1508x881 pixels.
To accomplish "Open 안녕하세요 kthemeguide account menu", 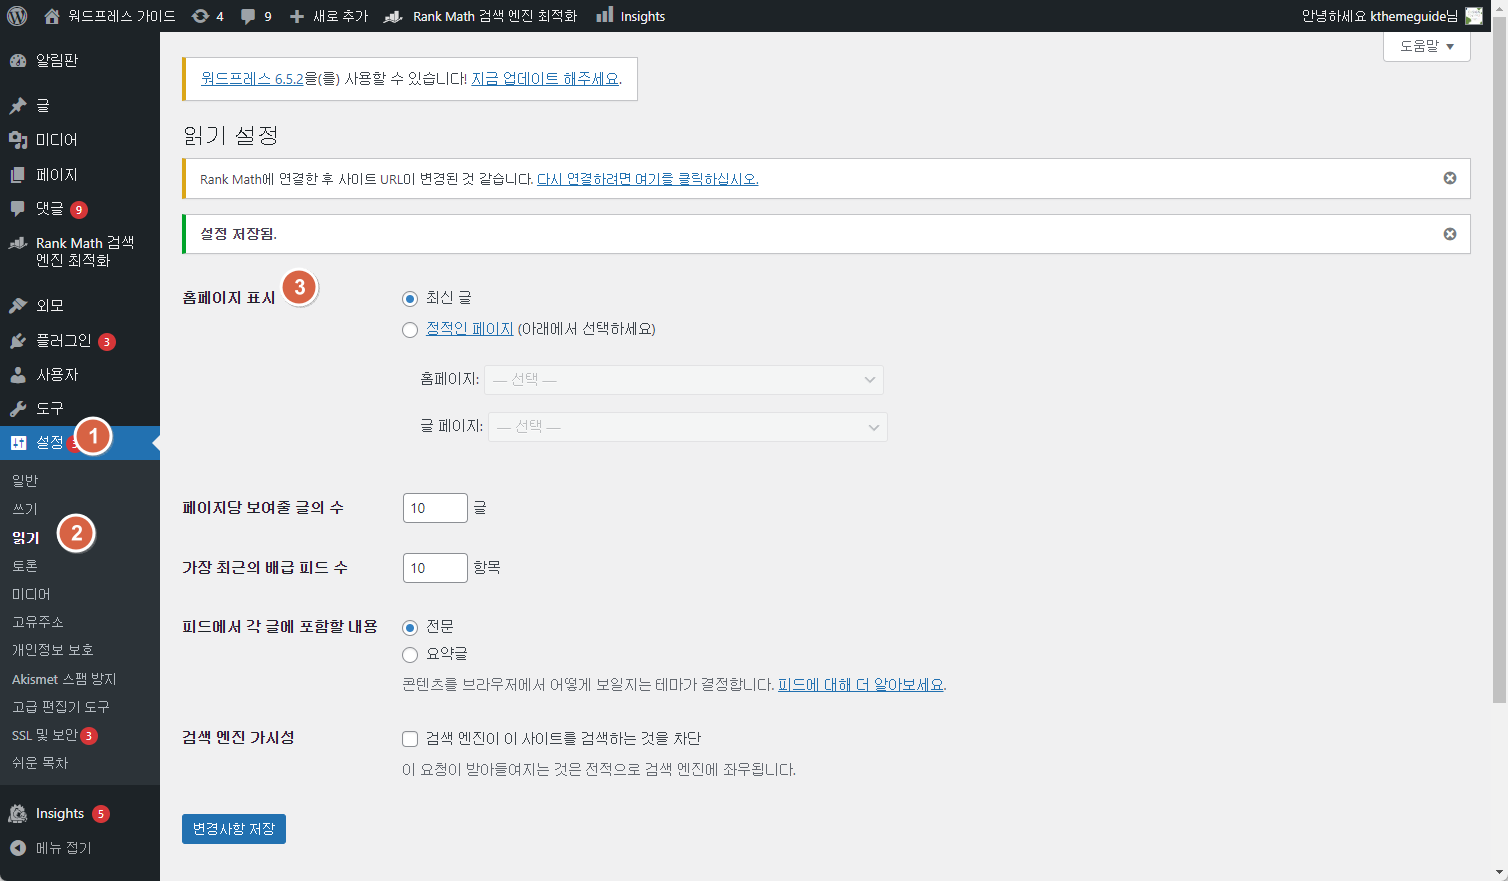I will (x=1391, y=16).
